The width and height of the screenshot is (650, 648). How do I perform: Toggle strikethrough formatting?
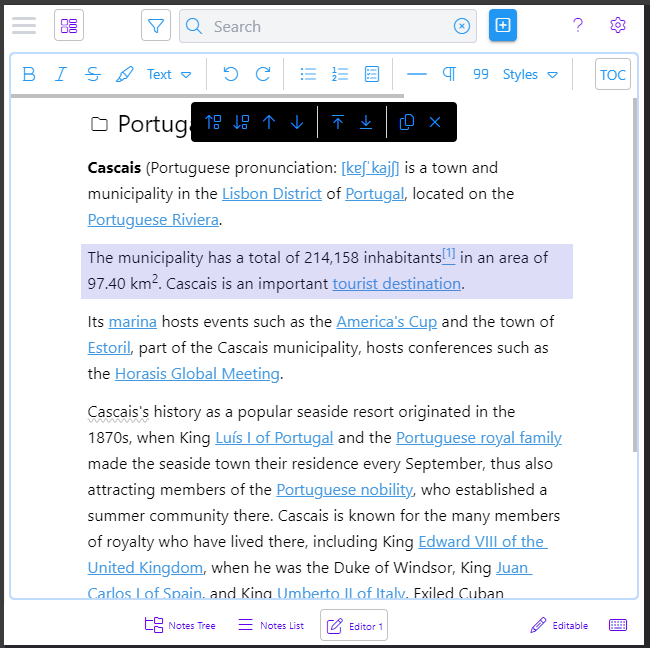tap(93, 75)
